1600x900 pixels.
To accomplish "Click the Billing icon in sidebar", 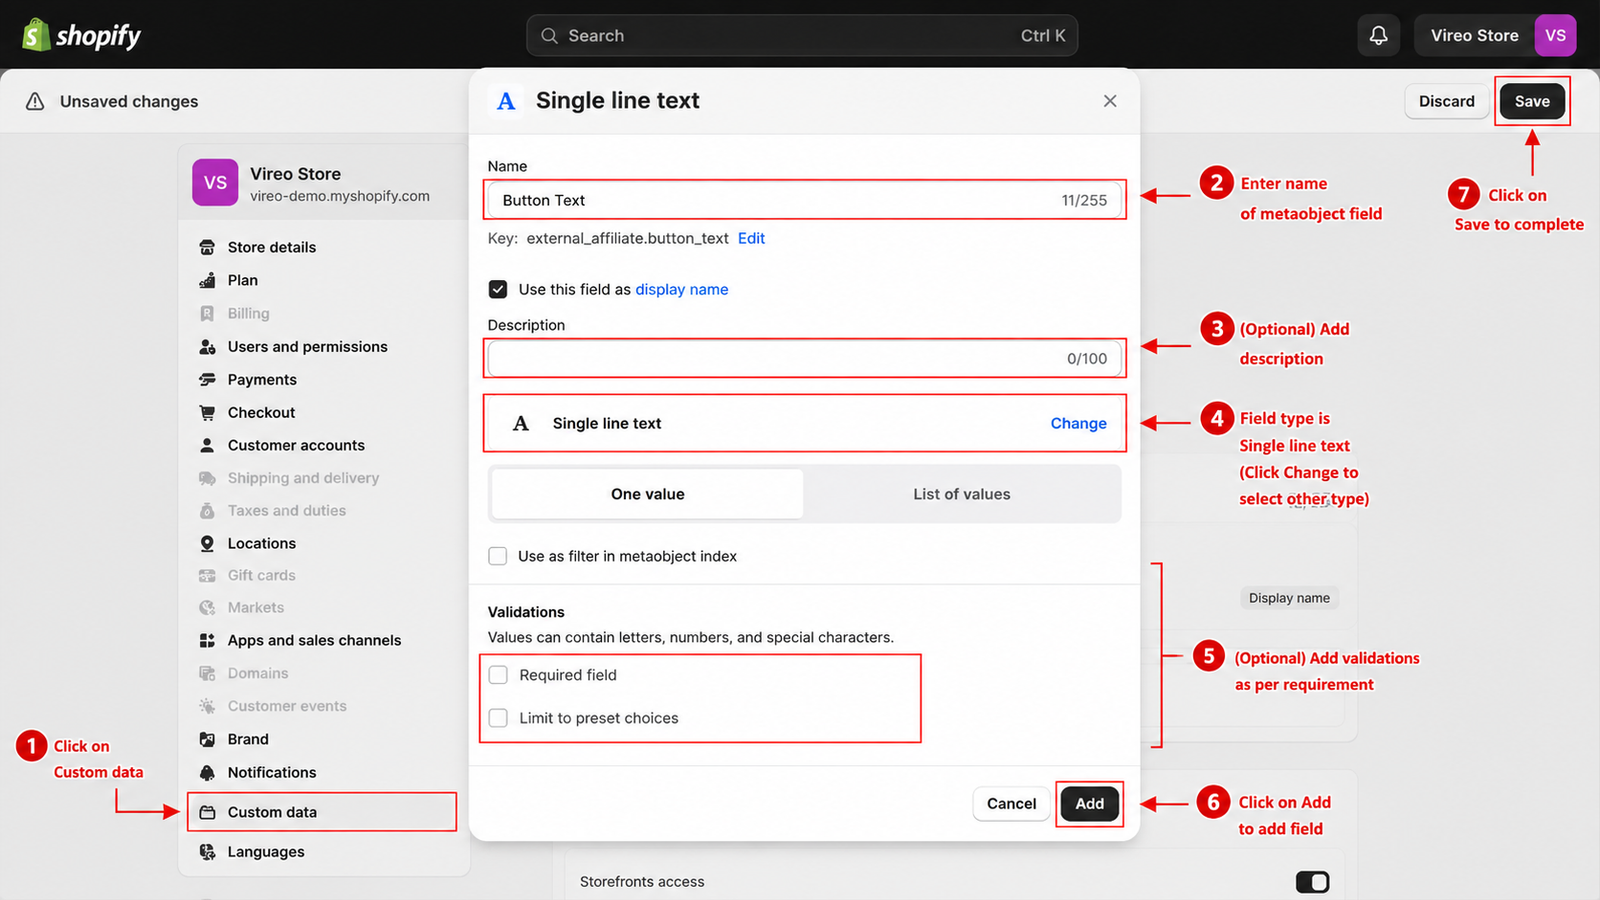I will pos(207,313).
